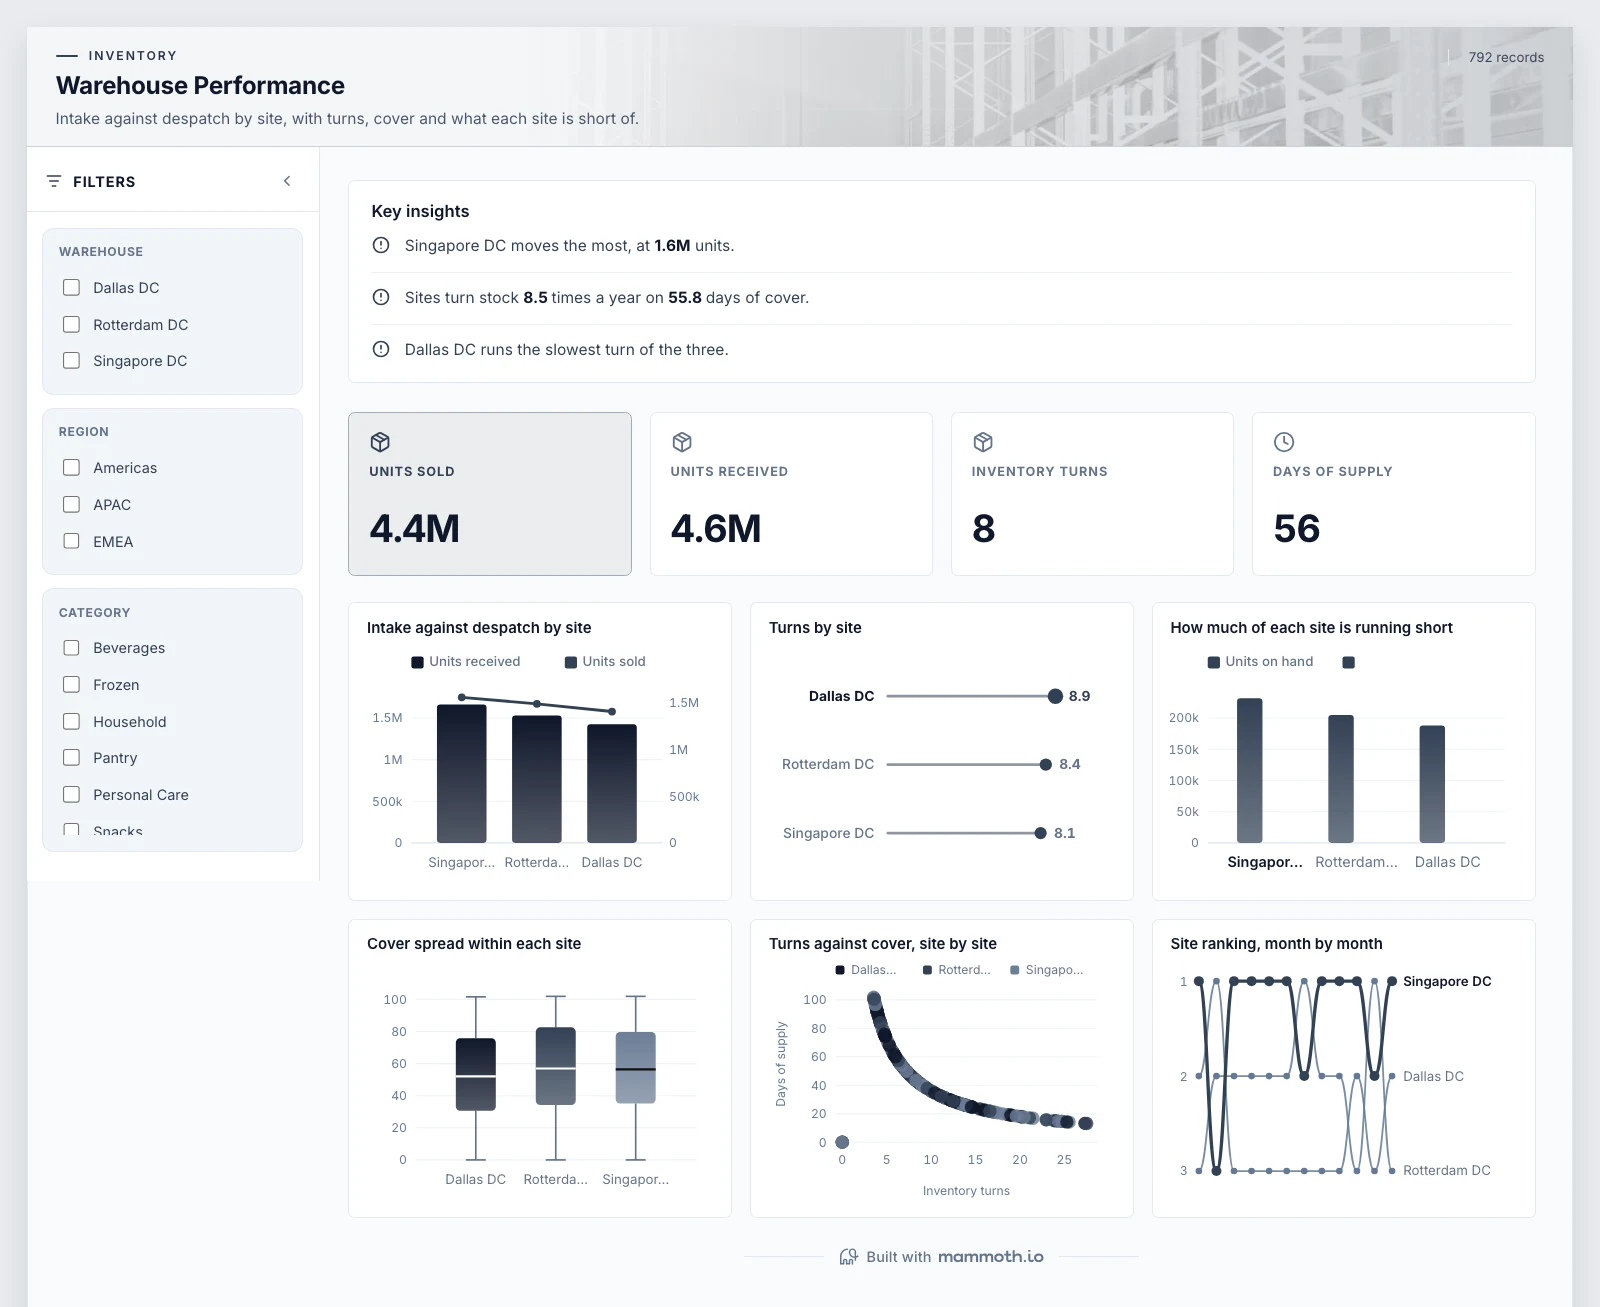Check the Household category box
The image size is (1600, 1307).
(71, 721)
